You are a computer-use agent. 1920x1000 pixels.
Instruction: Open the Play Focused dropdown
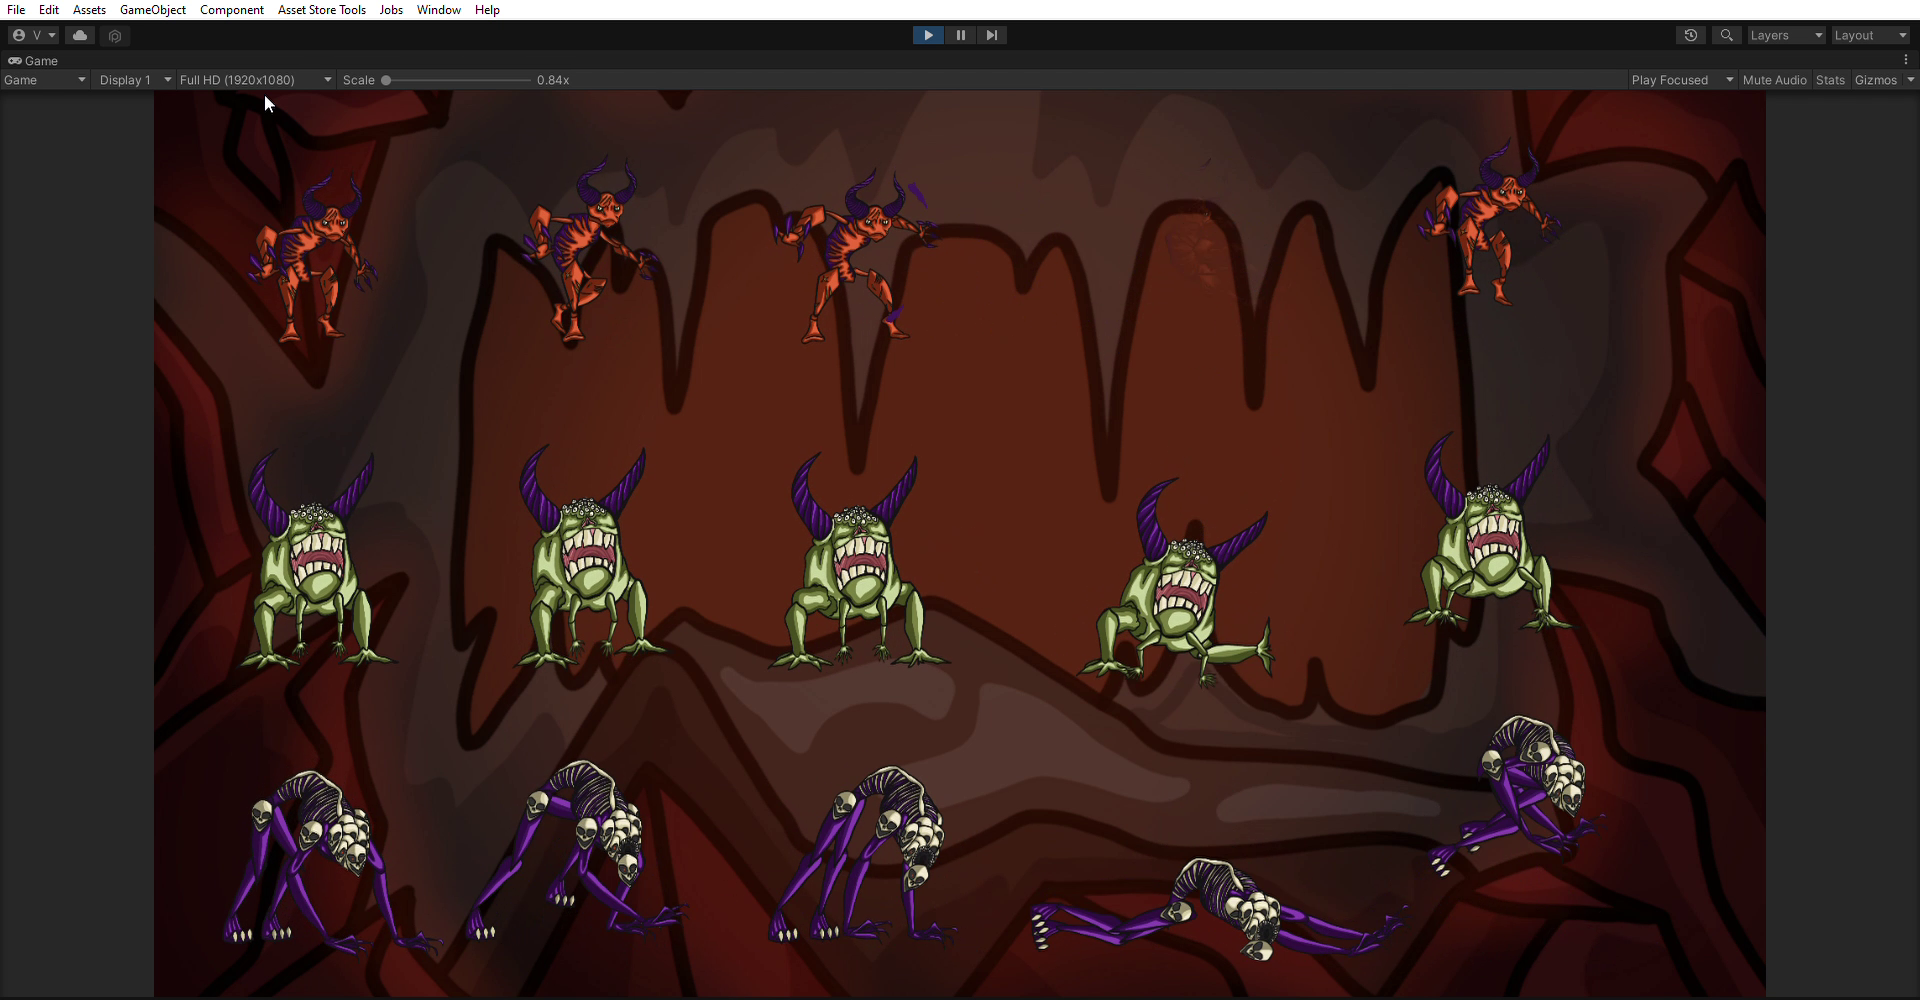point(1682,80)
